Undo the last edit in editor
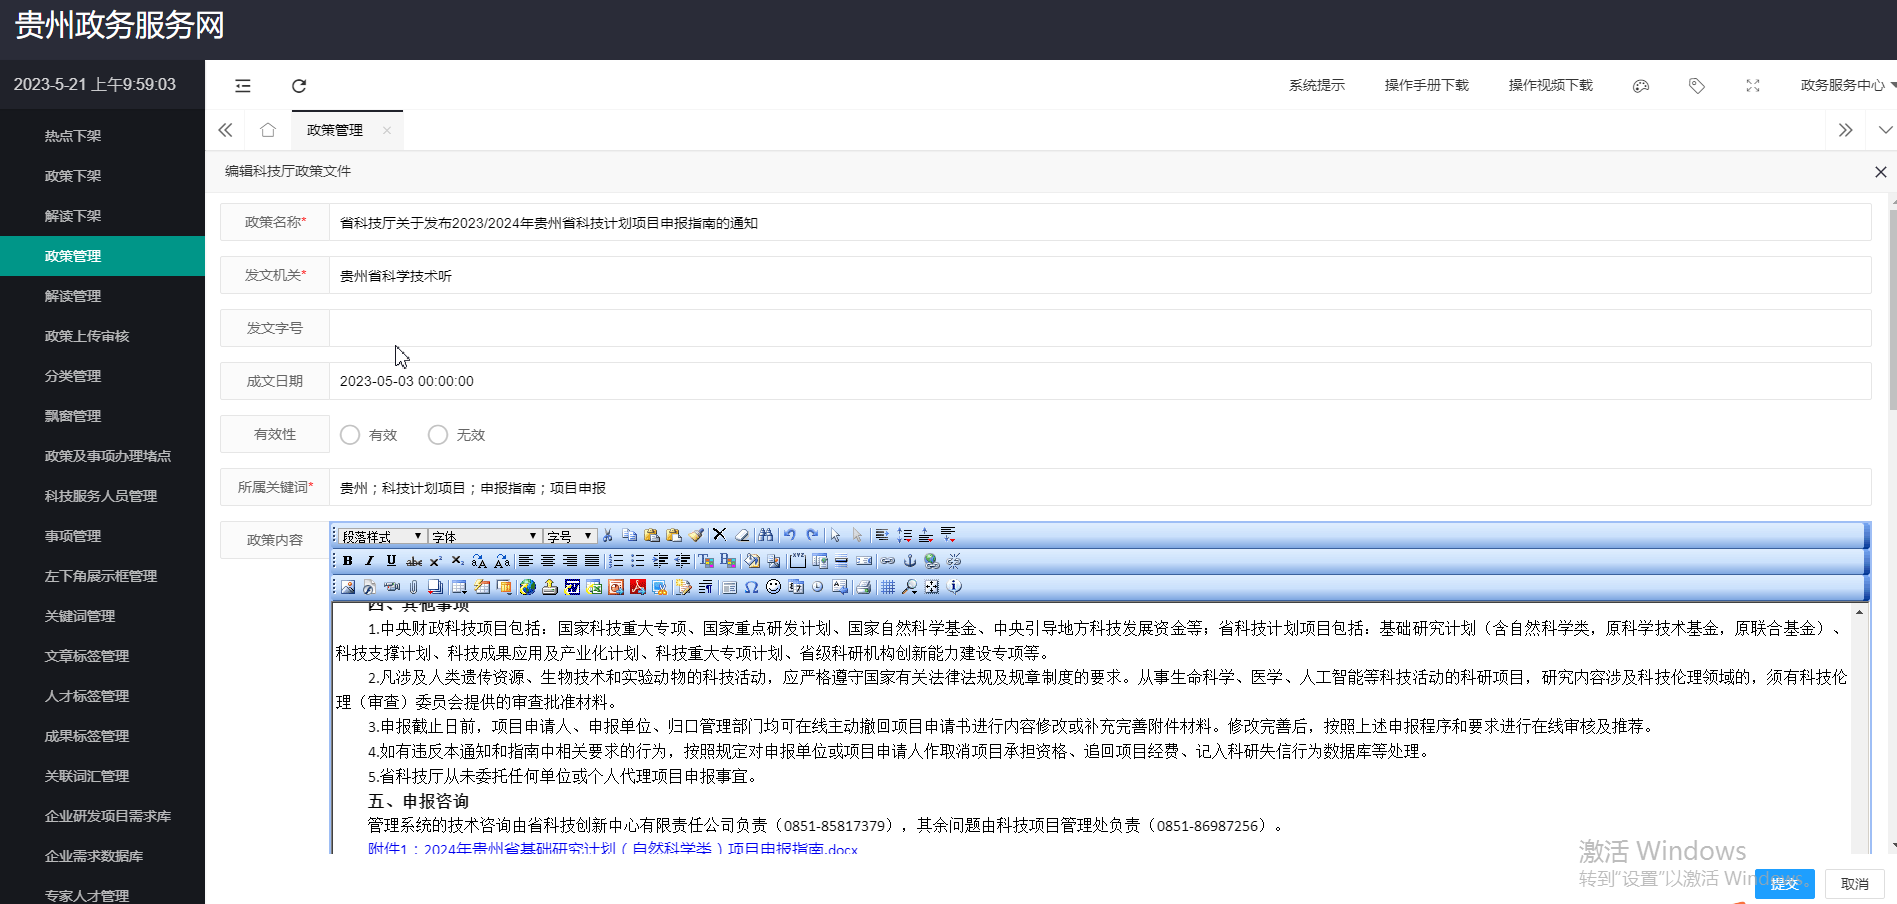 click(789, 535)
